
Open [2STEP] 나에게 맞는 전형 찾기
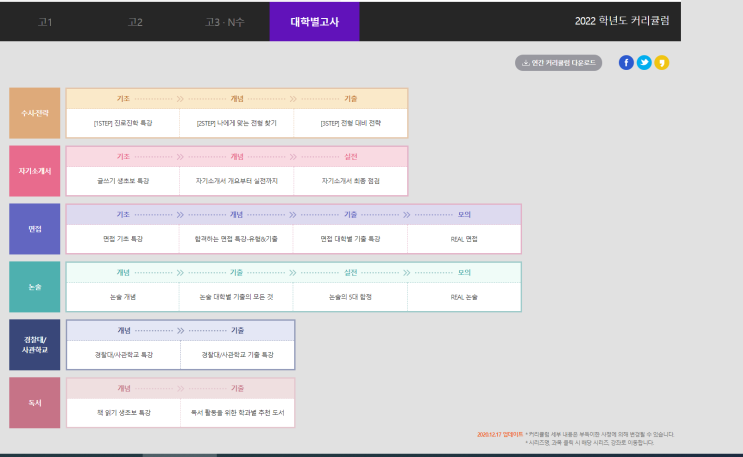[236, 123]
